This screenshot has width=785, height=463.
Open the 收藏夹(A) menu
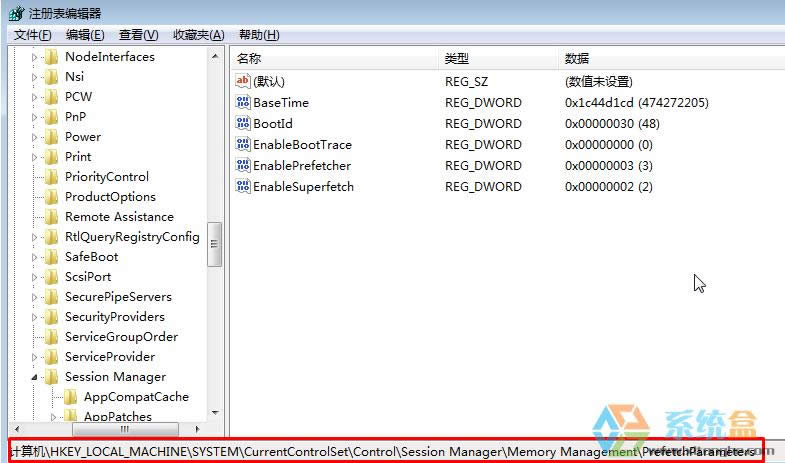[198, 35]
